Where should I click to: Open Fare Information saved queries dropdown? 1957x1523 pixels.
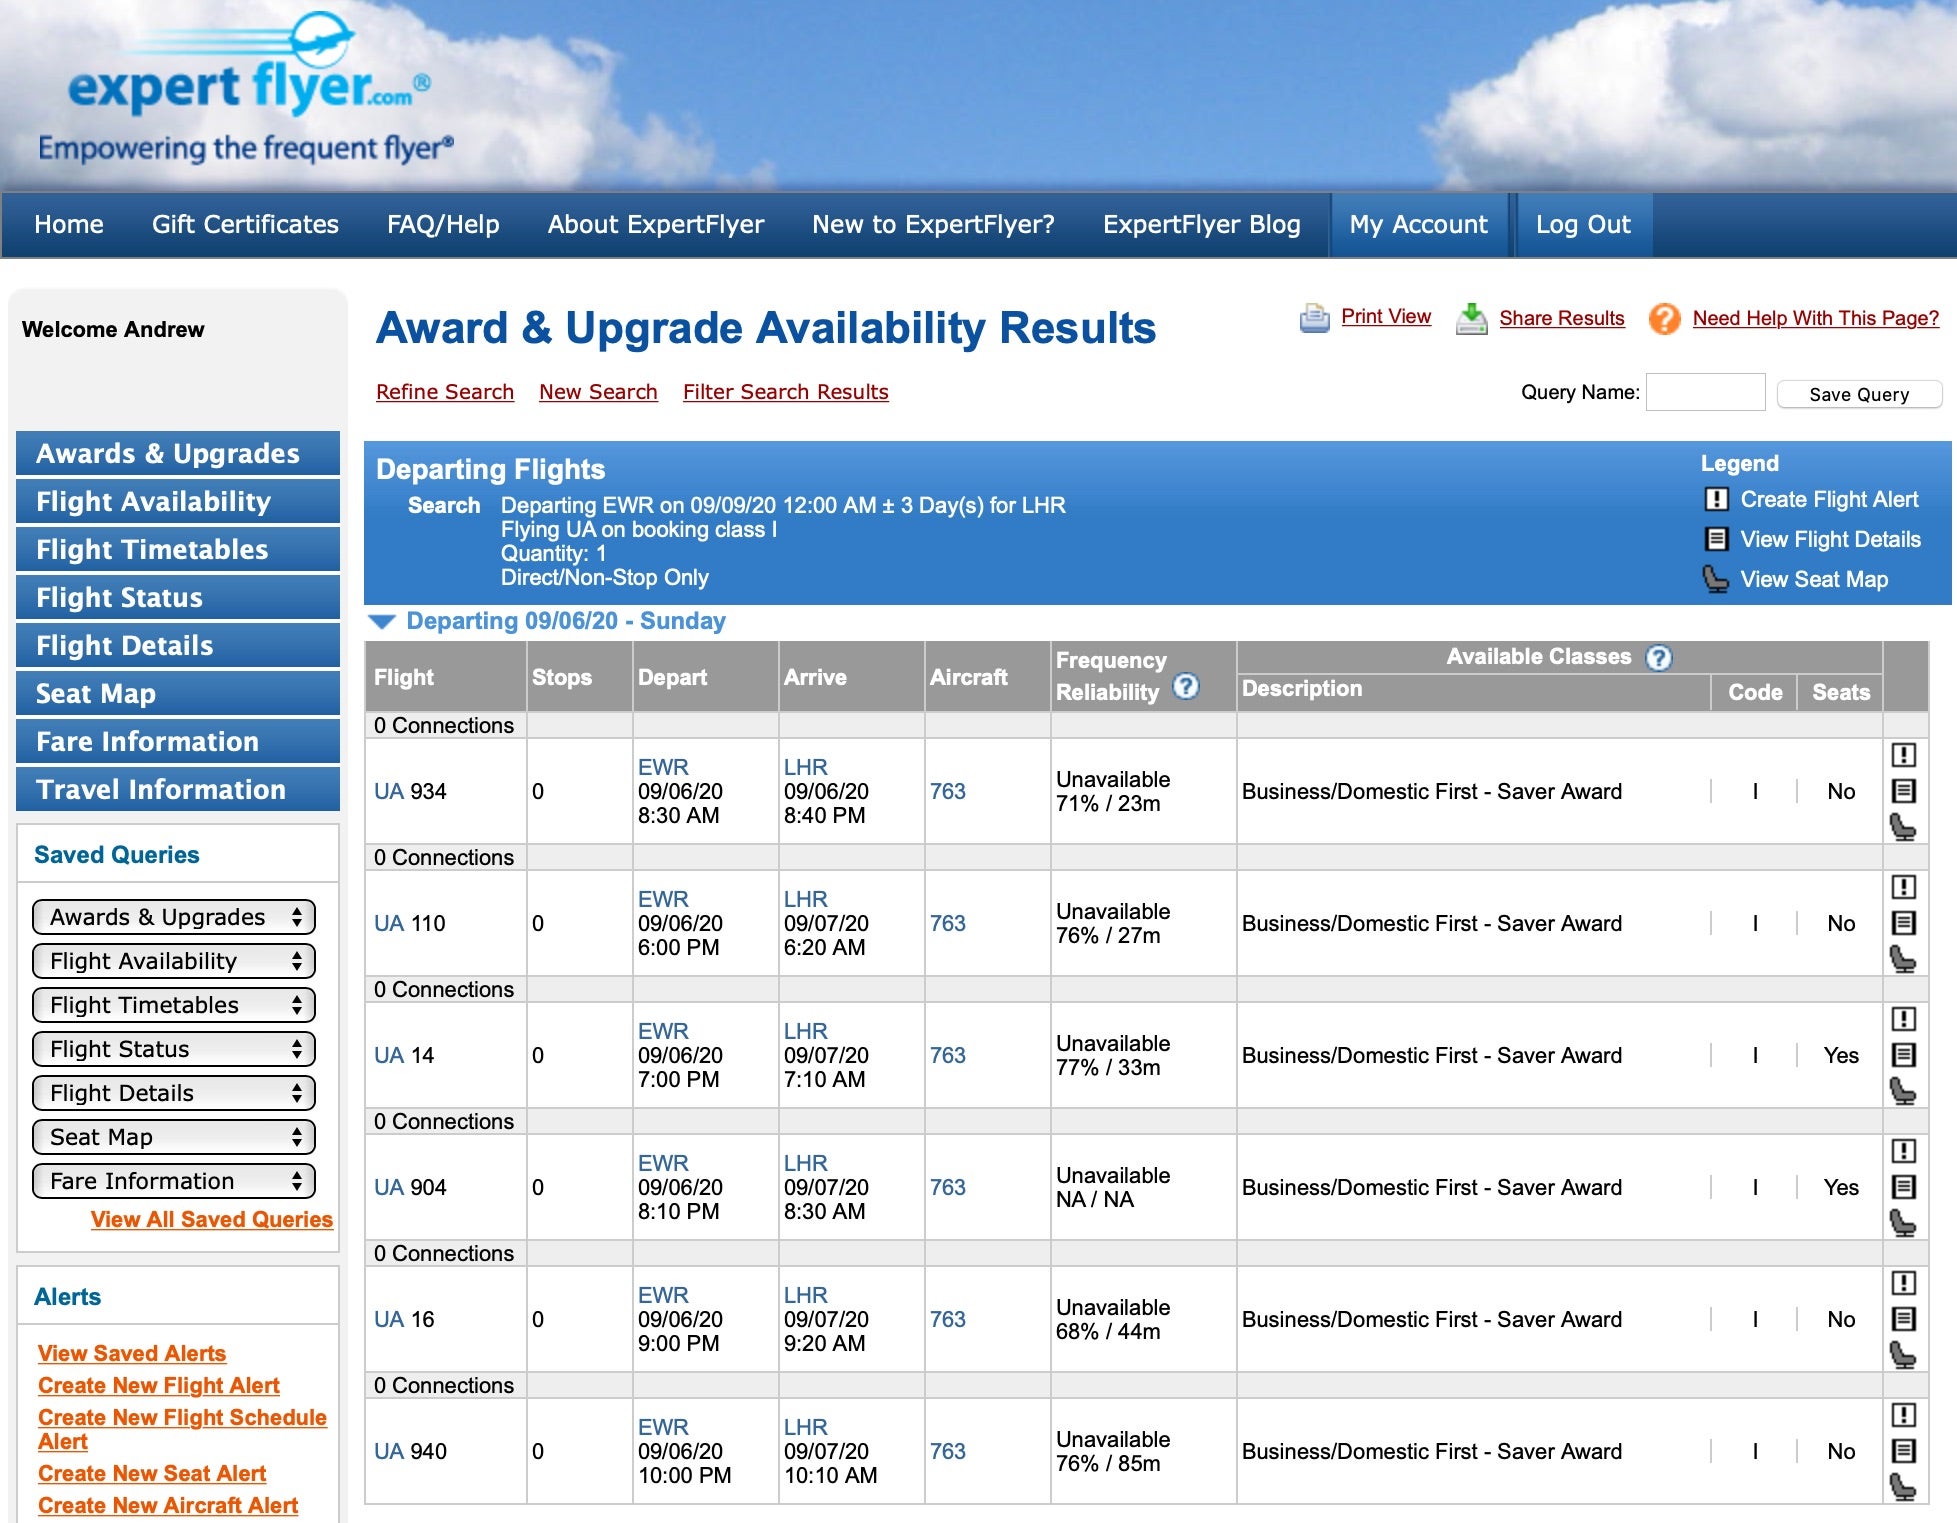tap(174, 1181)
